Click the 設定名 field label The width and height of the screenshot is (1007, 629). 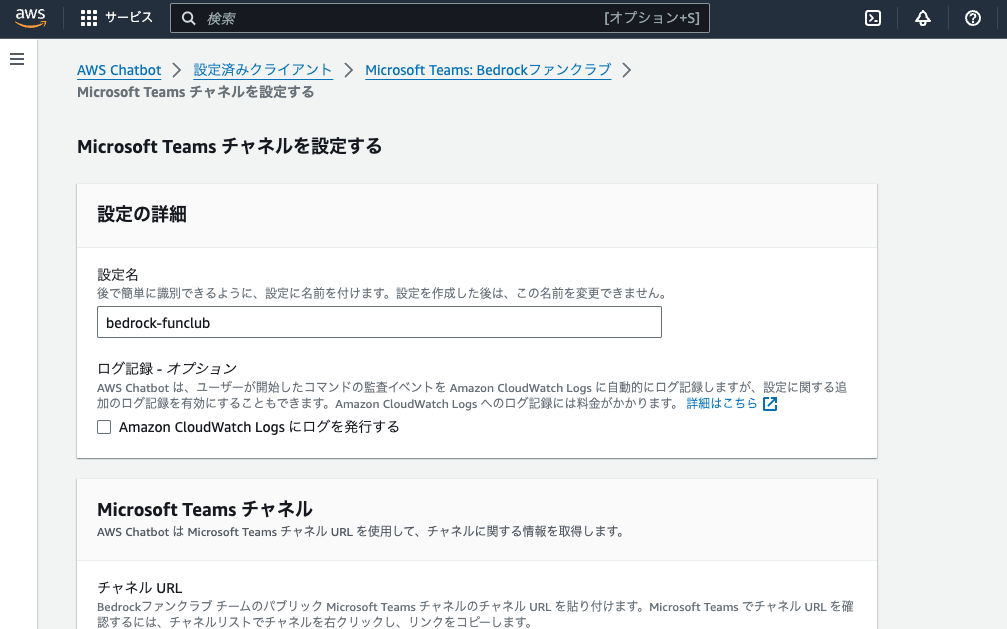118,275
